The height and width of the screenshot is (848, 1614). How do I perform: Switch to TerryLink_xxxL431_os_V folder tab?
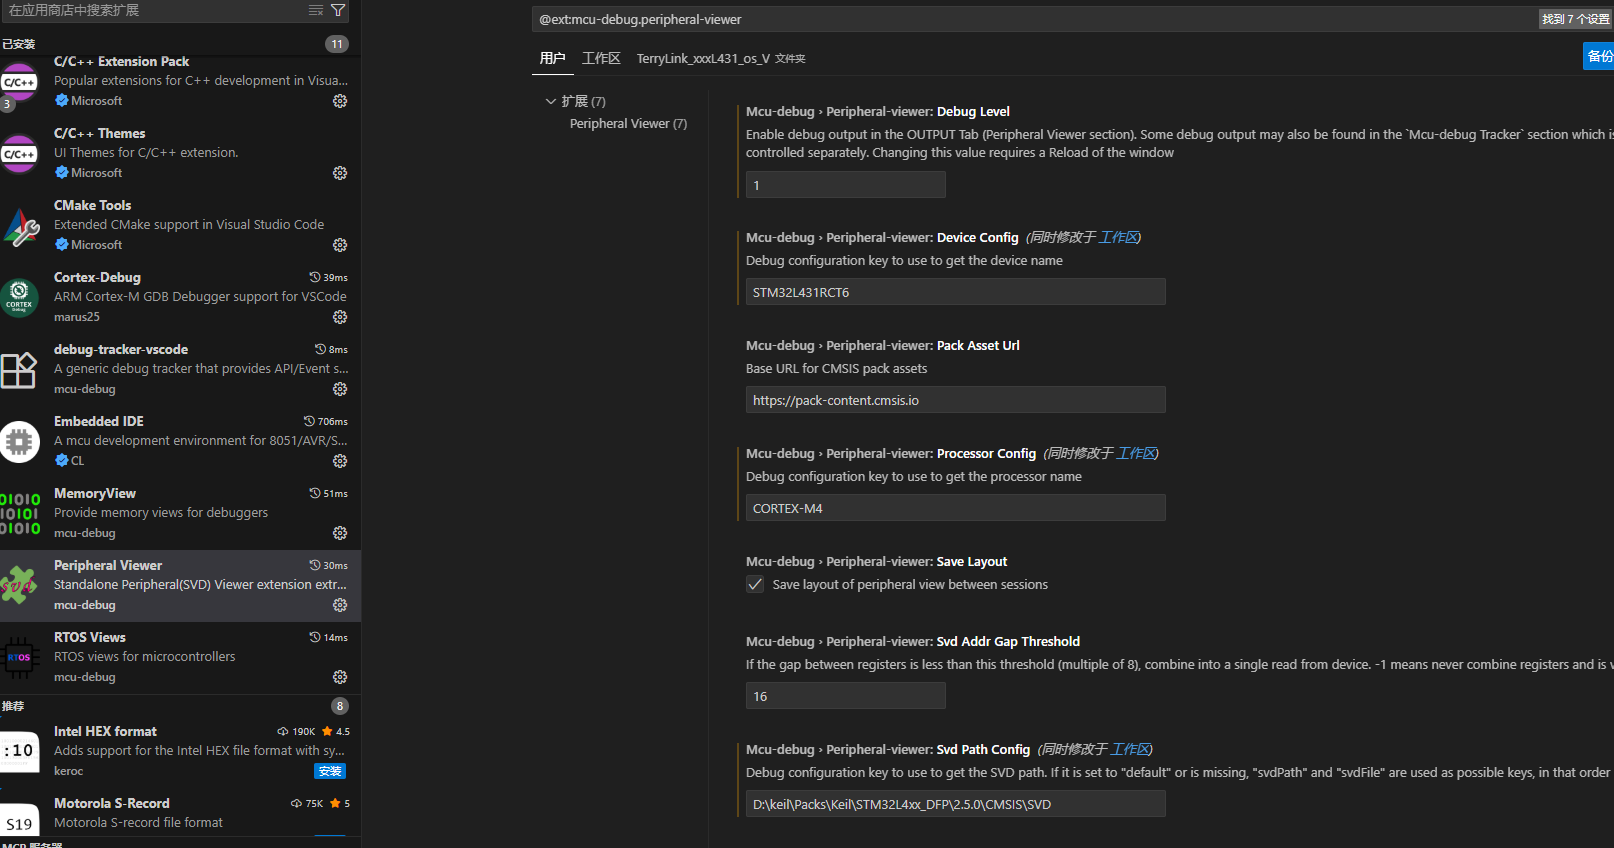(x=720, y=59)
